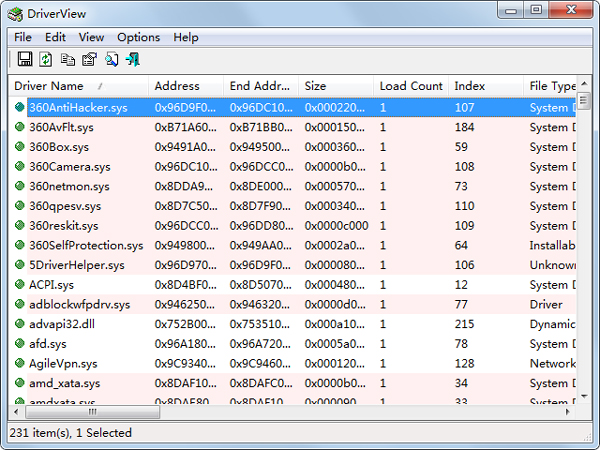This screenshot has width=600, height=450.
Task: Click the Save Selected Items toolbar icon
Action: point(25,59)
